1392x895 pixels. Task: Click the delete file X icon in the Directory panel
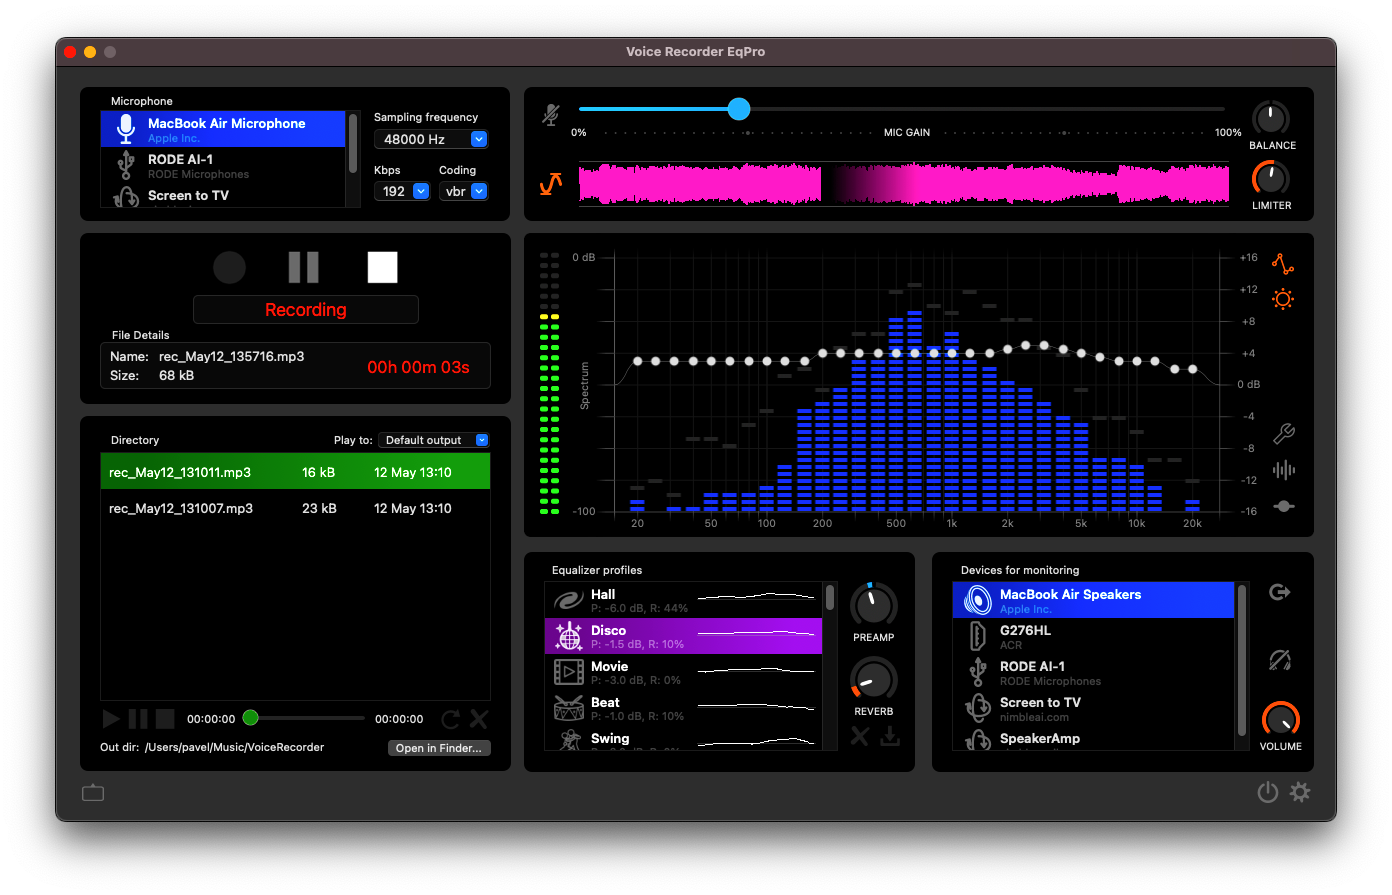[x=479, y=719]
